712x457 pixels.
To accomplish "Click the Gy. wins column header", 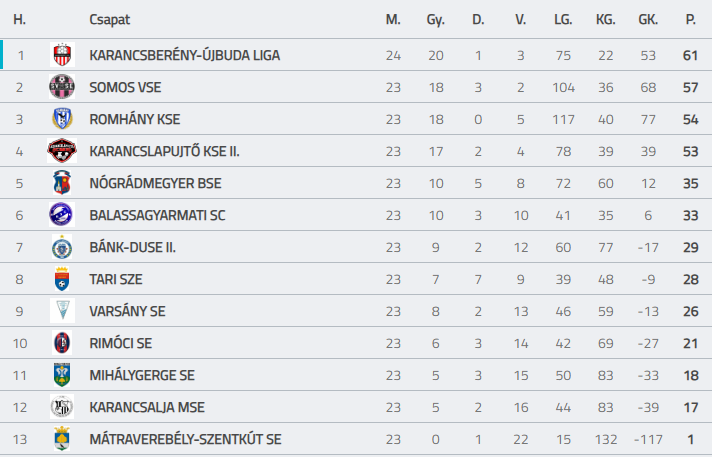I will [435, 20].
